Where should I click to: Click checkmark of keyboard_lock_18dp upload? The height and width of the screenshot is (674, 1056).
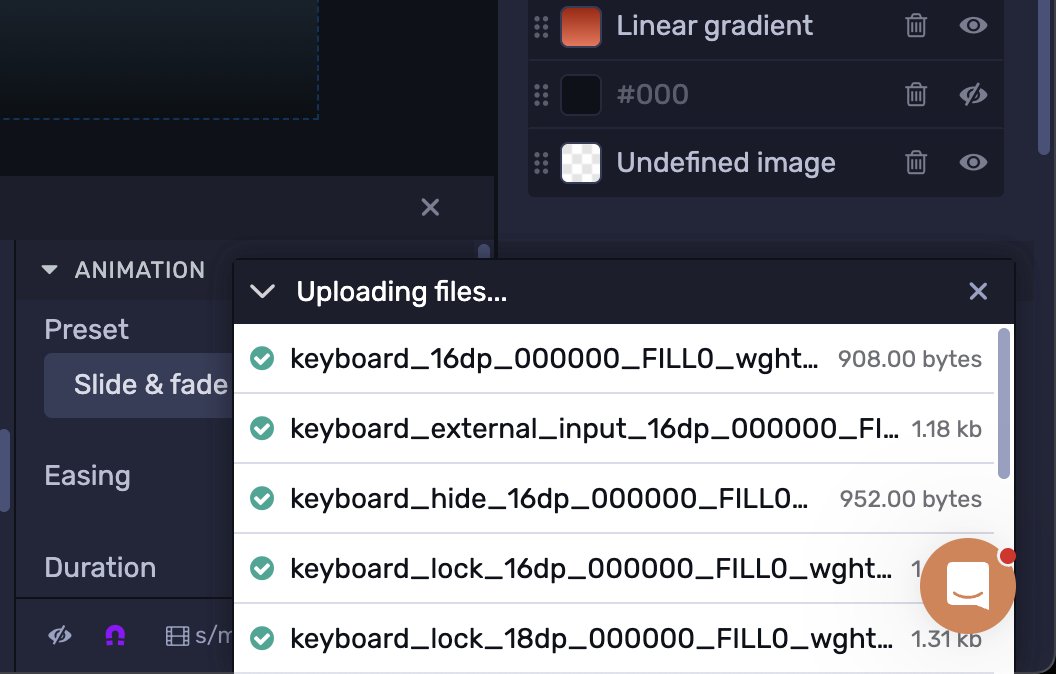pyautogui.click(x=262, y=638)
